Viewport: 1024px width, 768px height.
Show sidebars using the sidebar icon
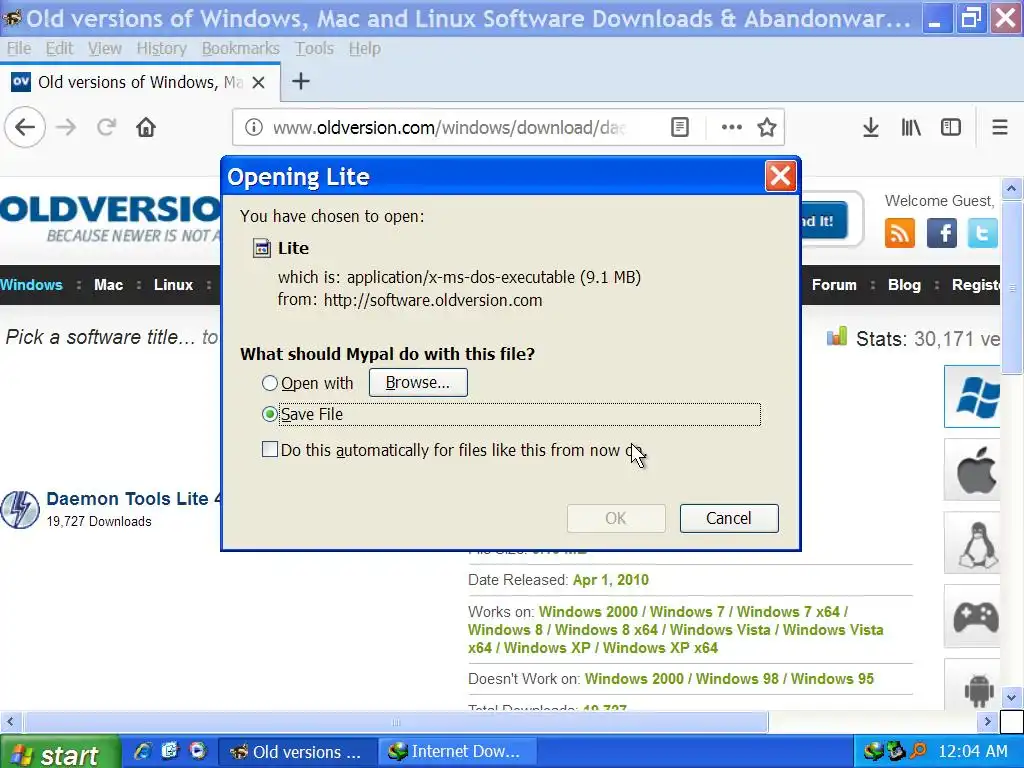click(x=951, y=127)
